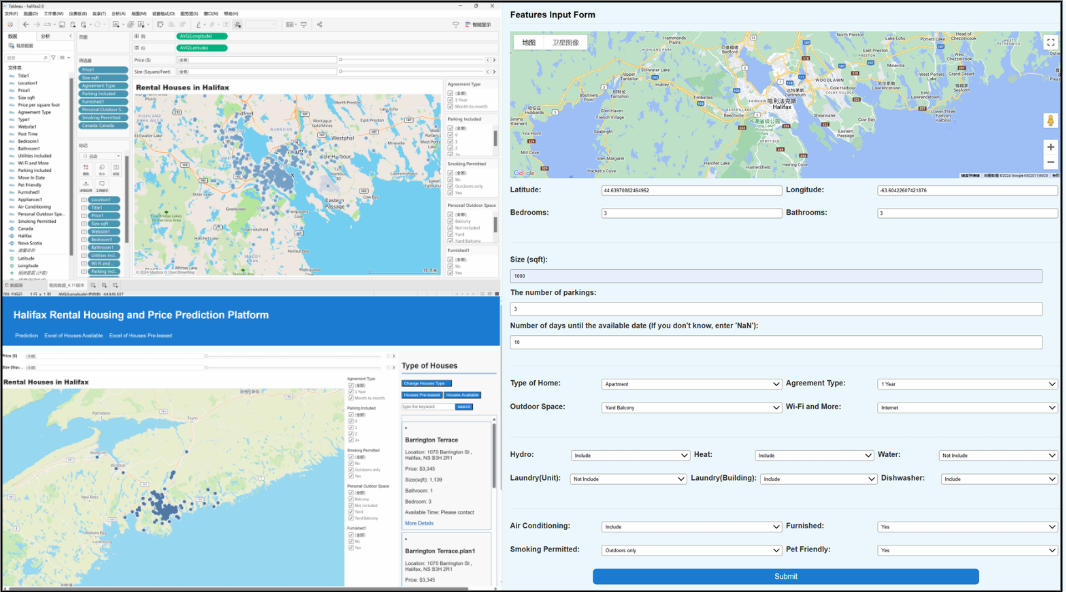
Task: Uncheck "1 Year" under Agreement Type in Tableau
Action: click(x=450, y=100)
